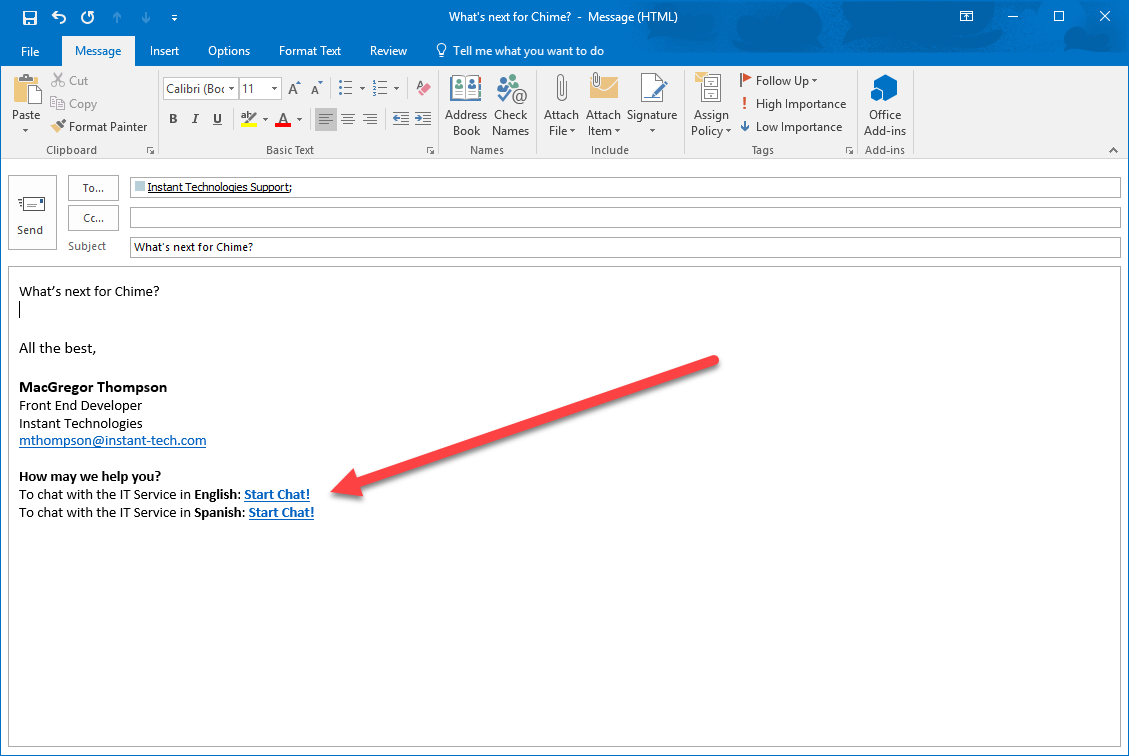Open bullet list style dropdown arrow
This screenshot has width=1129, height=756.
(362, 89)
